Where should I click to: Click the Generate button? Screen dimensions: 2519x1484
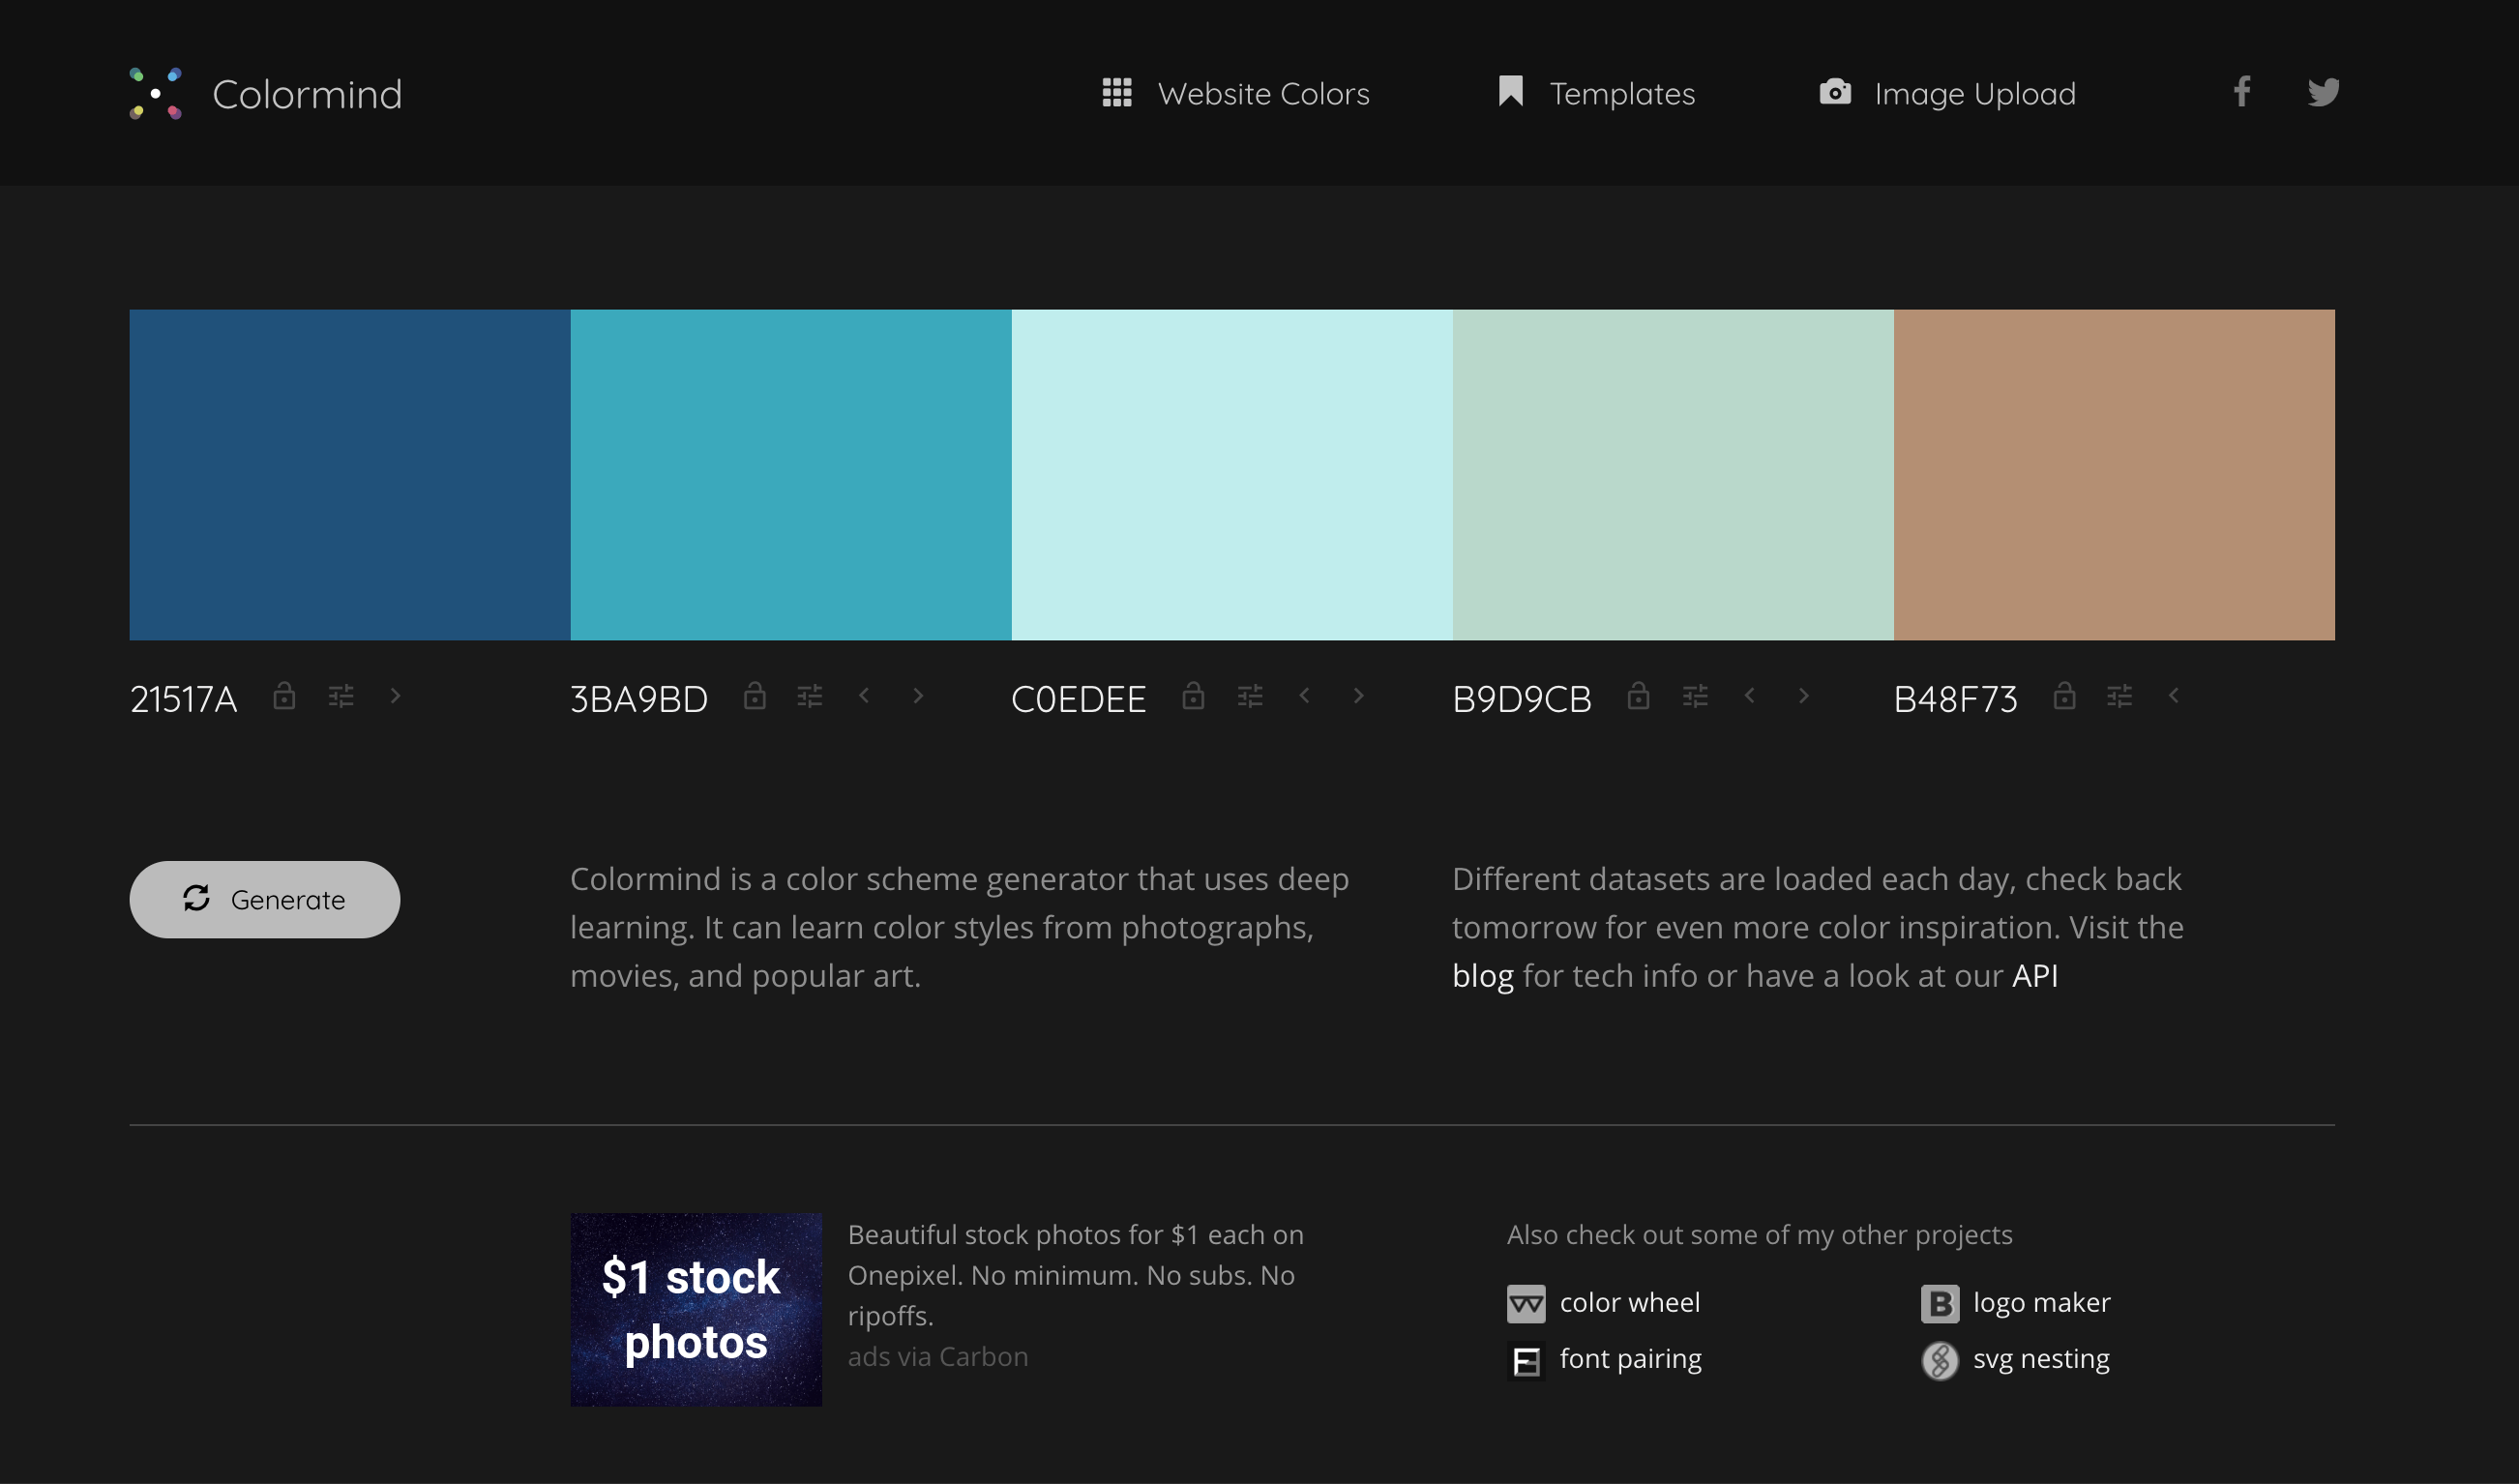click(265, 899)
